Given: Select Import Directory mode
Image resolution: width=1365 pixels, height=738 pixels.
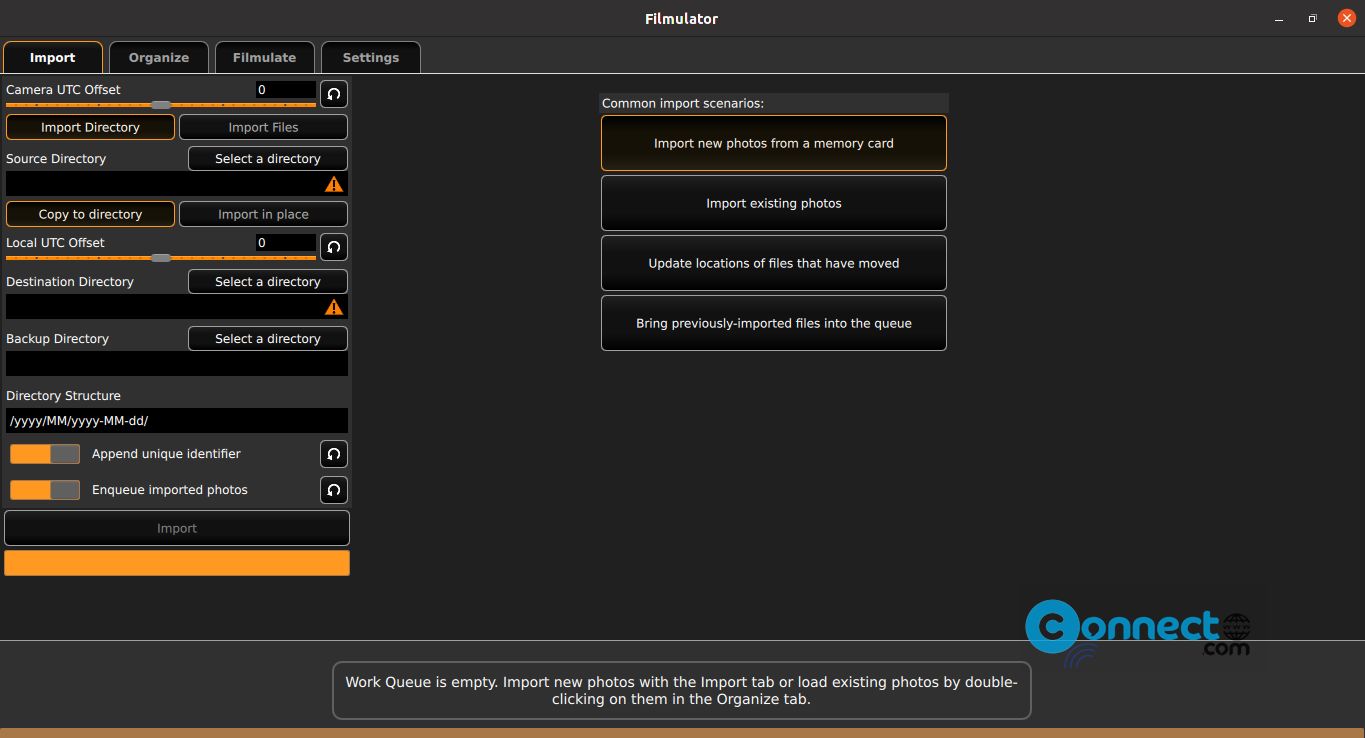Looking at the screenshot, I should (x=90, y=127).
